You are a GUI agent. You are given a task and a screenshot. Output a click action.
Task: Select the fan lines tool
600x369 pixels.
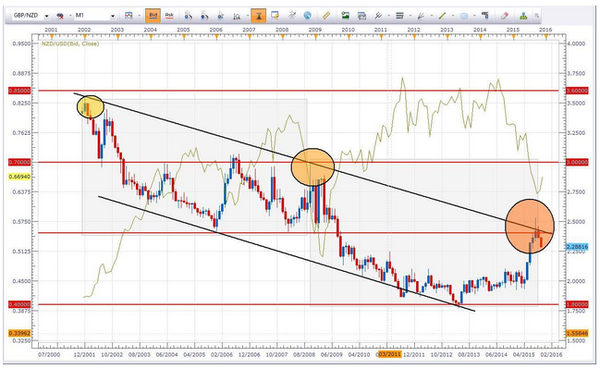point(421,15)
